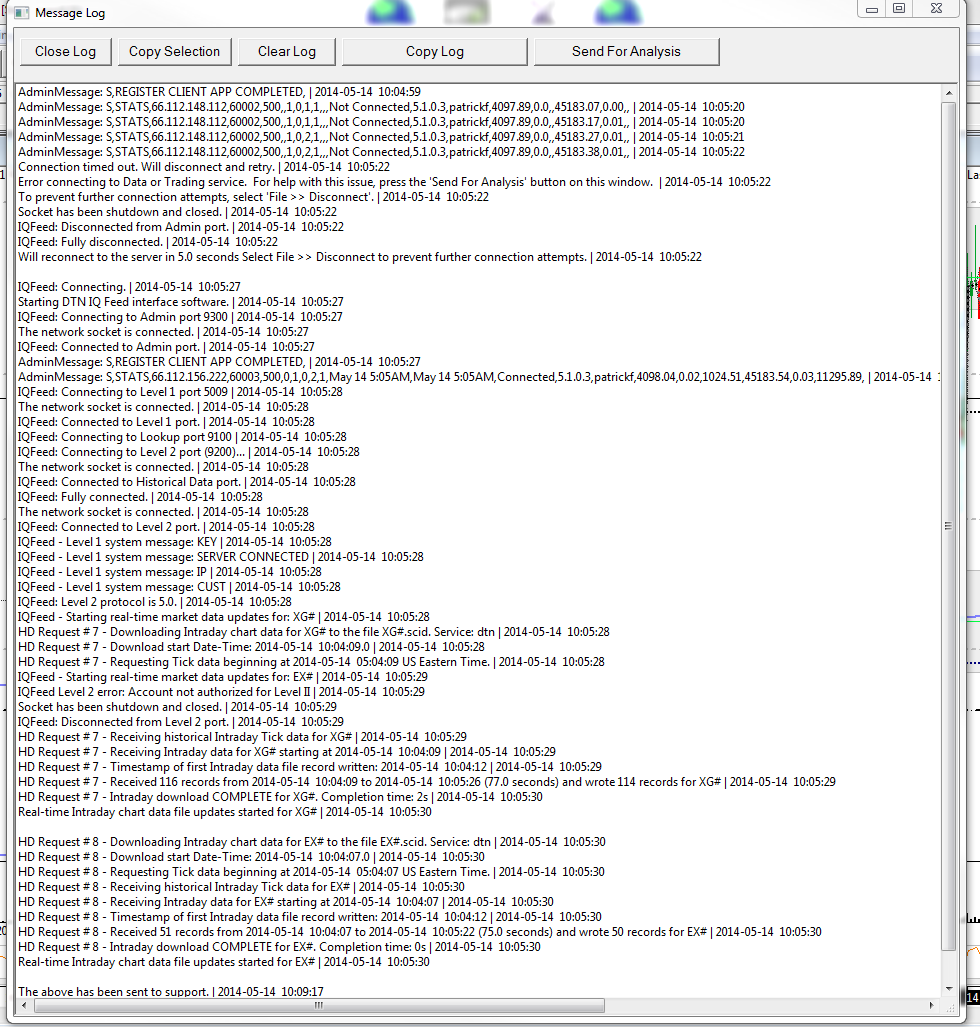
Task: Select line 'The above has been sent to support.'
Action: 171,992
